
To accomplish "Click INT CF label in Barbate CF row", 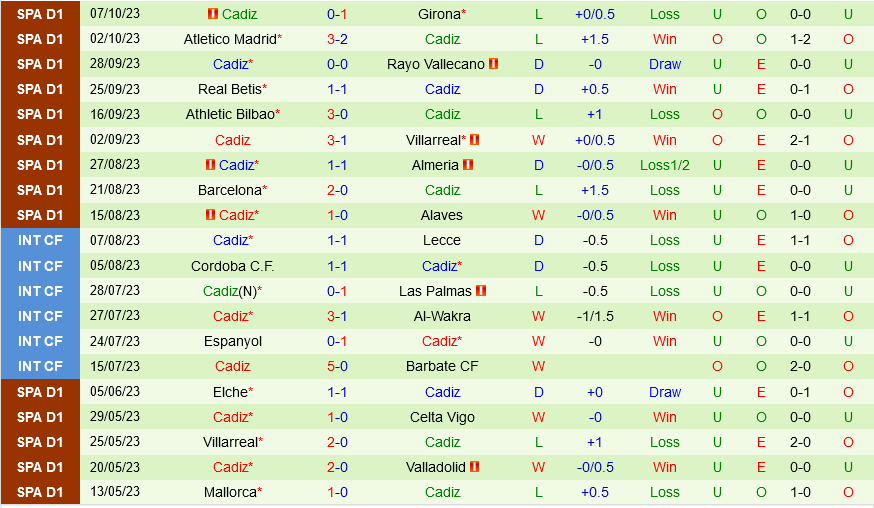I will pyautogui.click(x=40, y=366).
